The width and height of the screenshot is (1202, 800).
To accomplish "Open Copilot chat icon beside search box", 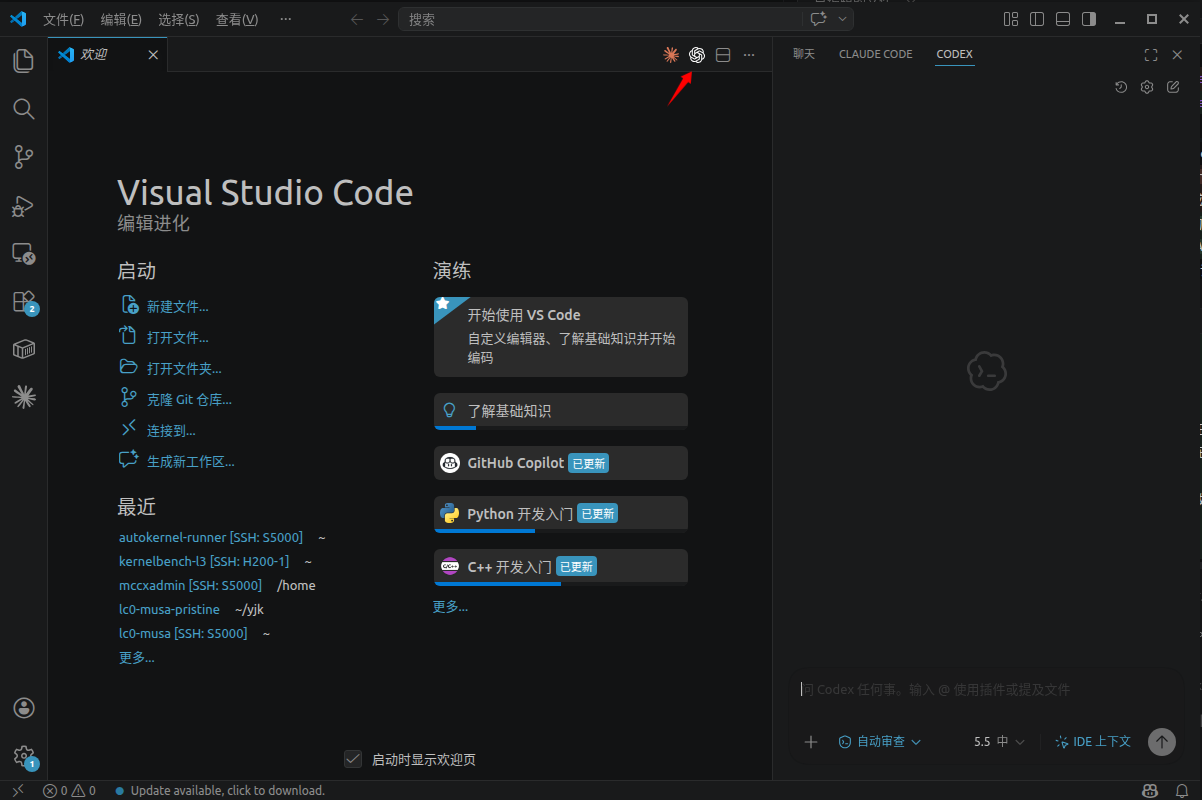I will tap(819, 19).
